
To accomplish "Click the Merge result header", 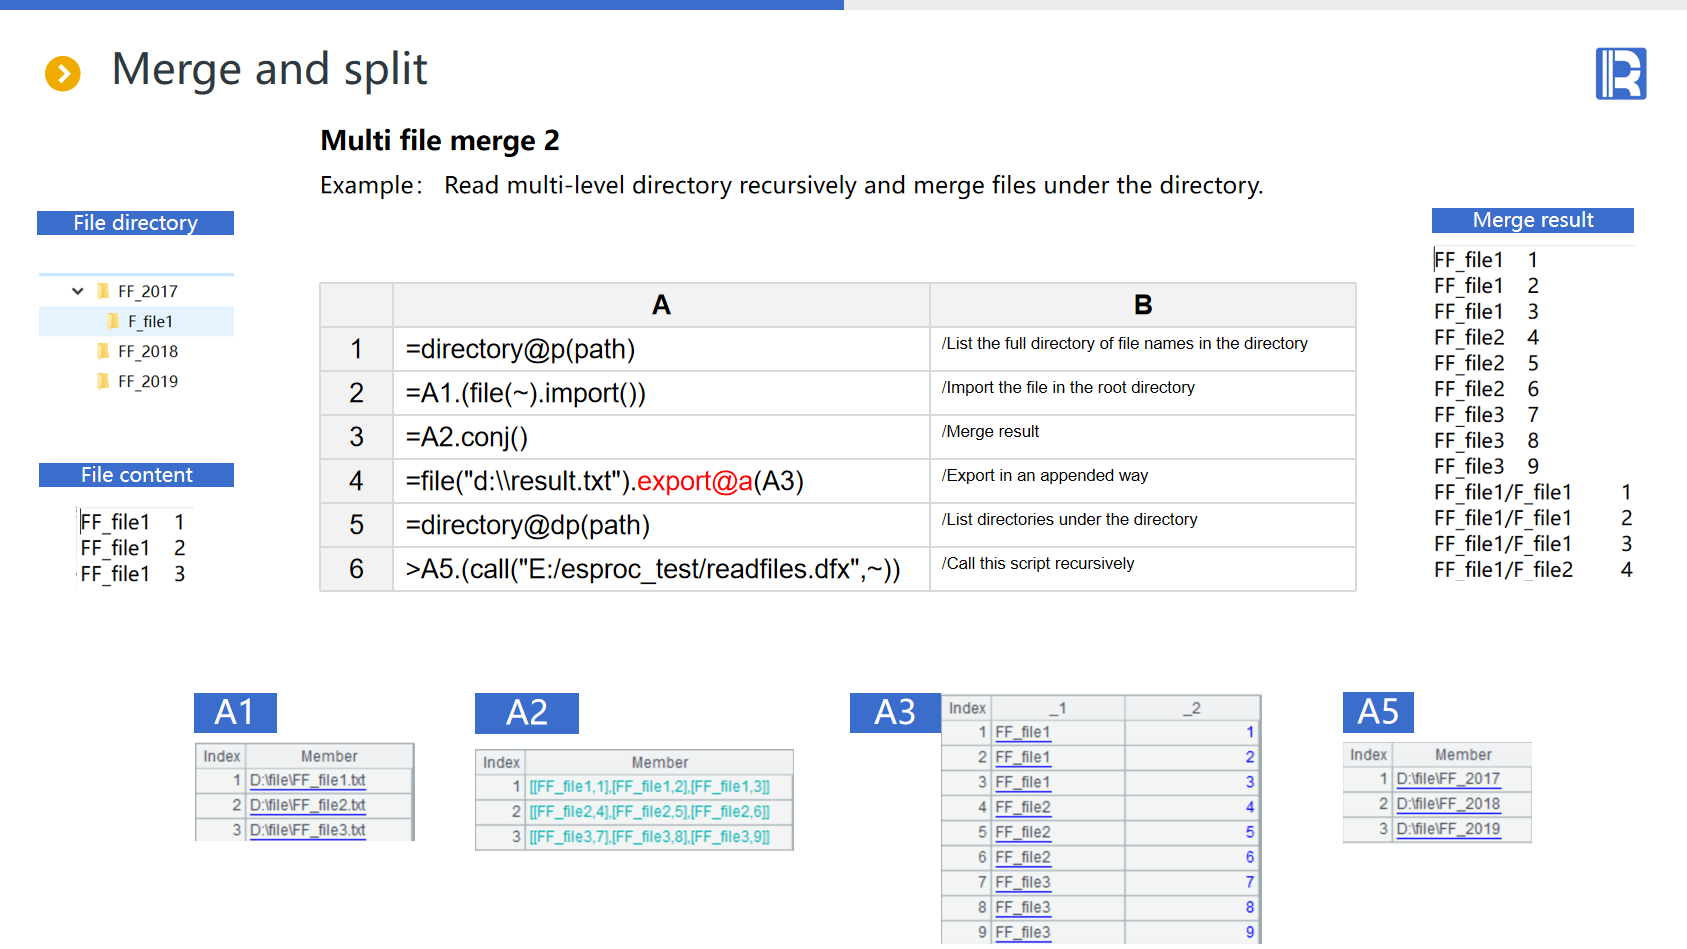I will 1532,220.
